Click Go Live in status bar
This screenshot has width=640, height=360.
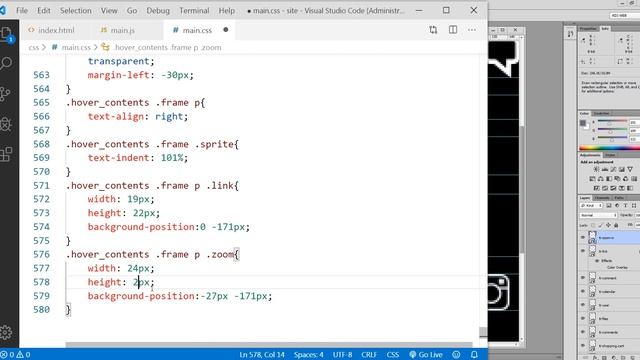pos(426,354)
